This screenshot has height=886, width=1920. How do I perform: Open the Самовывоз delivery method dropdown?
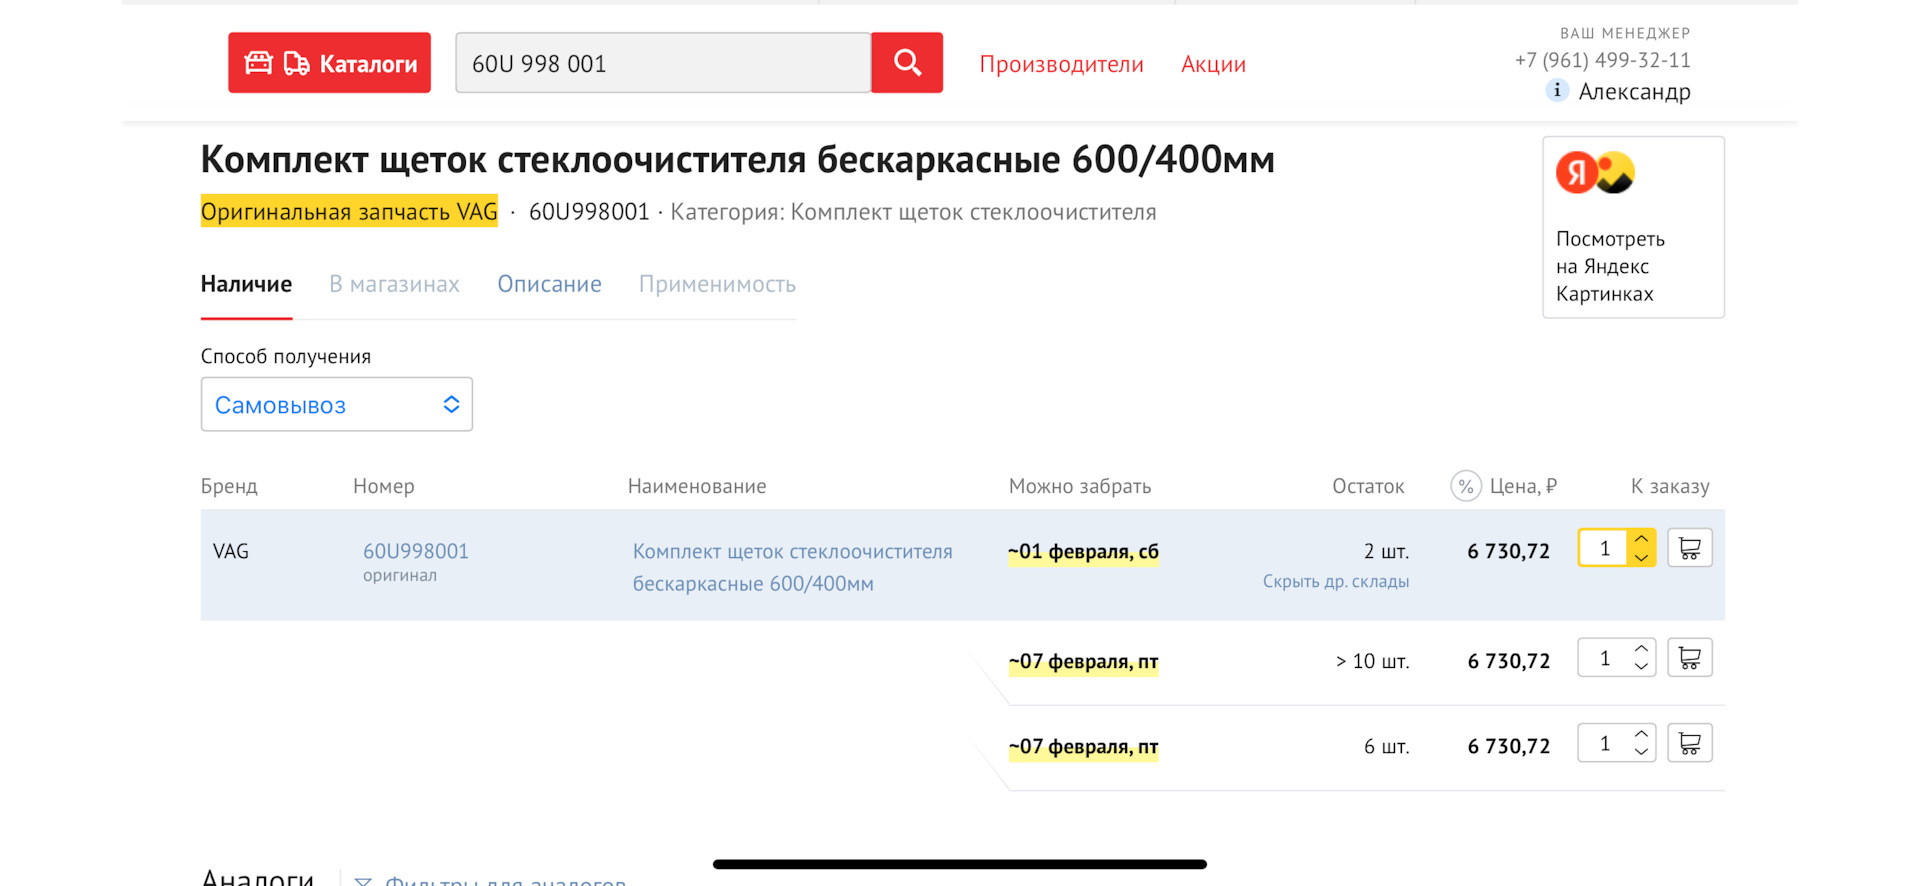point(337,404)
